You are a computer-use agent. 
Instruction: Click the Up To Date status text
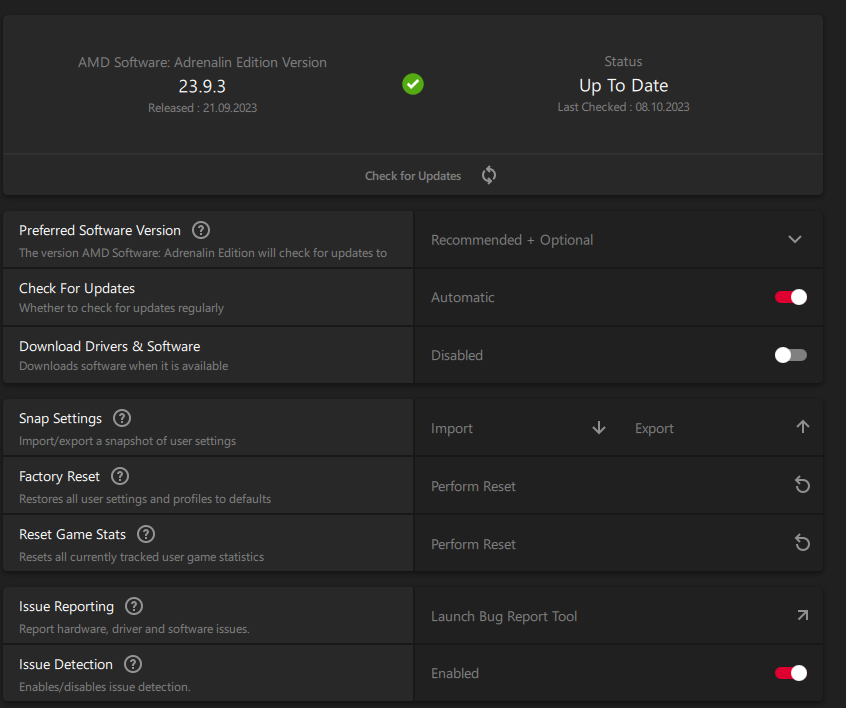[623, 85]
